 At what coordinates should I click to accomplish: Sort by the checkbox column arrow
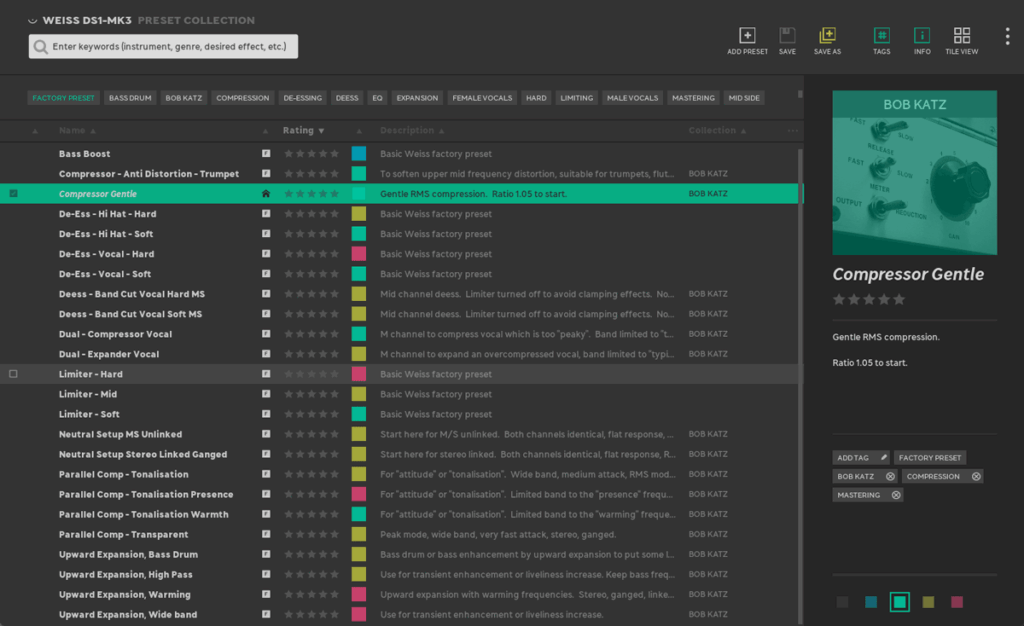pyautogui.click(x=35, y=131)
